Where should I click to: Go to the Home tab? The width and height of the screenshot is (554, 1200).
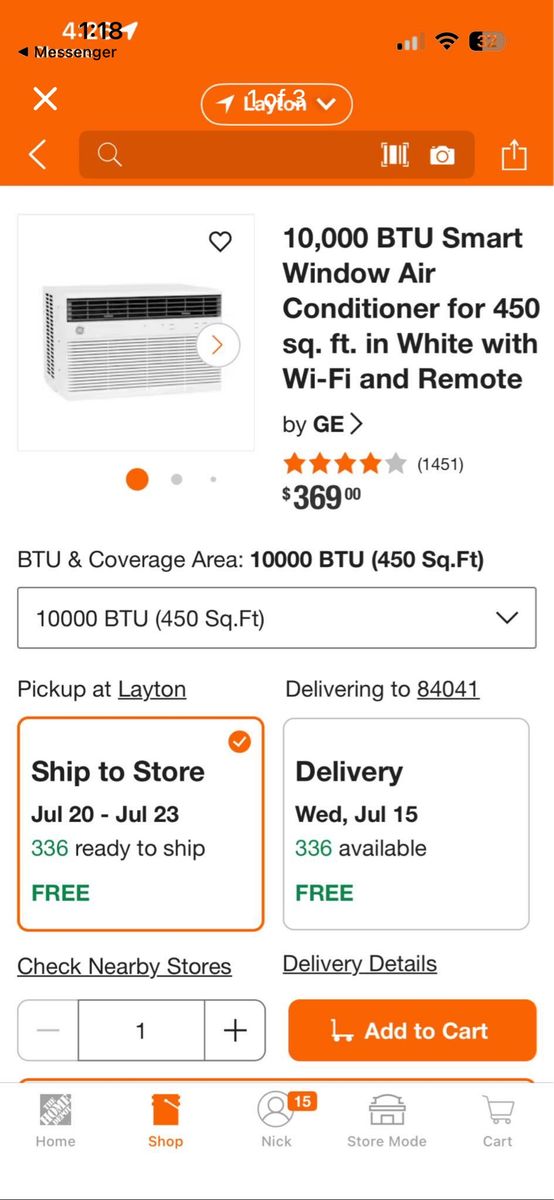click(55, 1120)
